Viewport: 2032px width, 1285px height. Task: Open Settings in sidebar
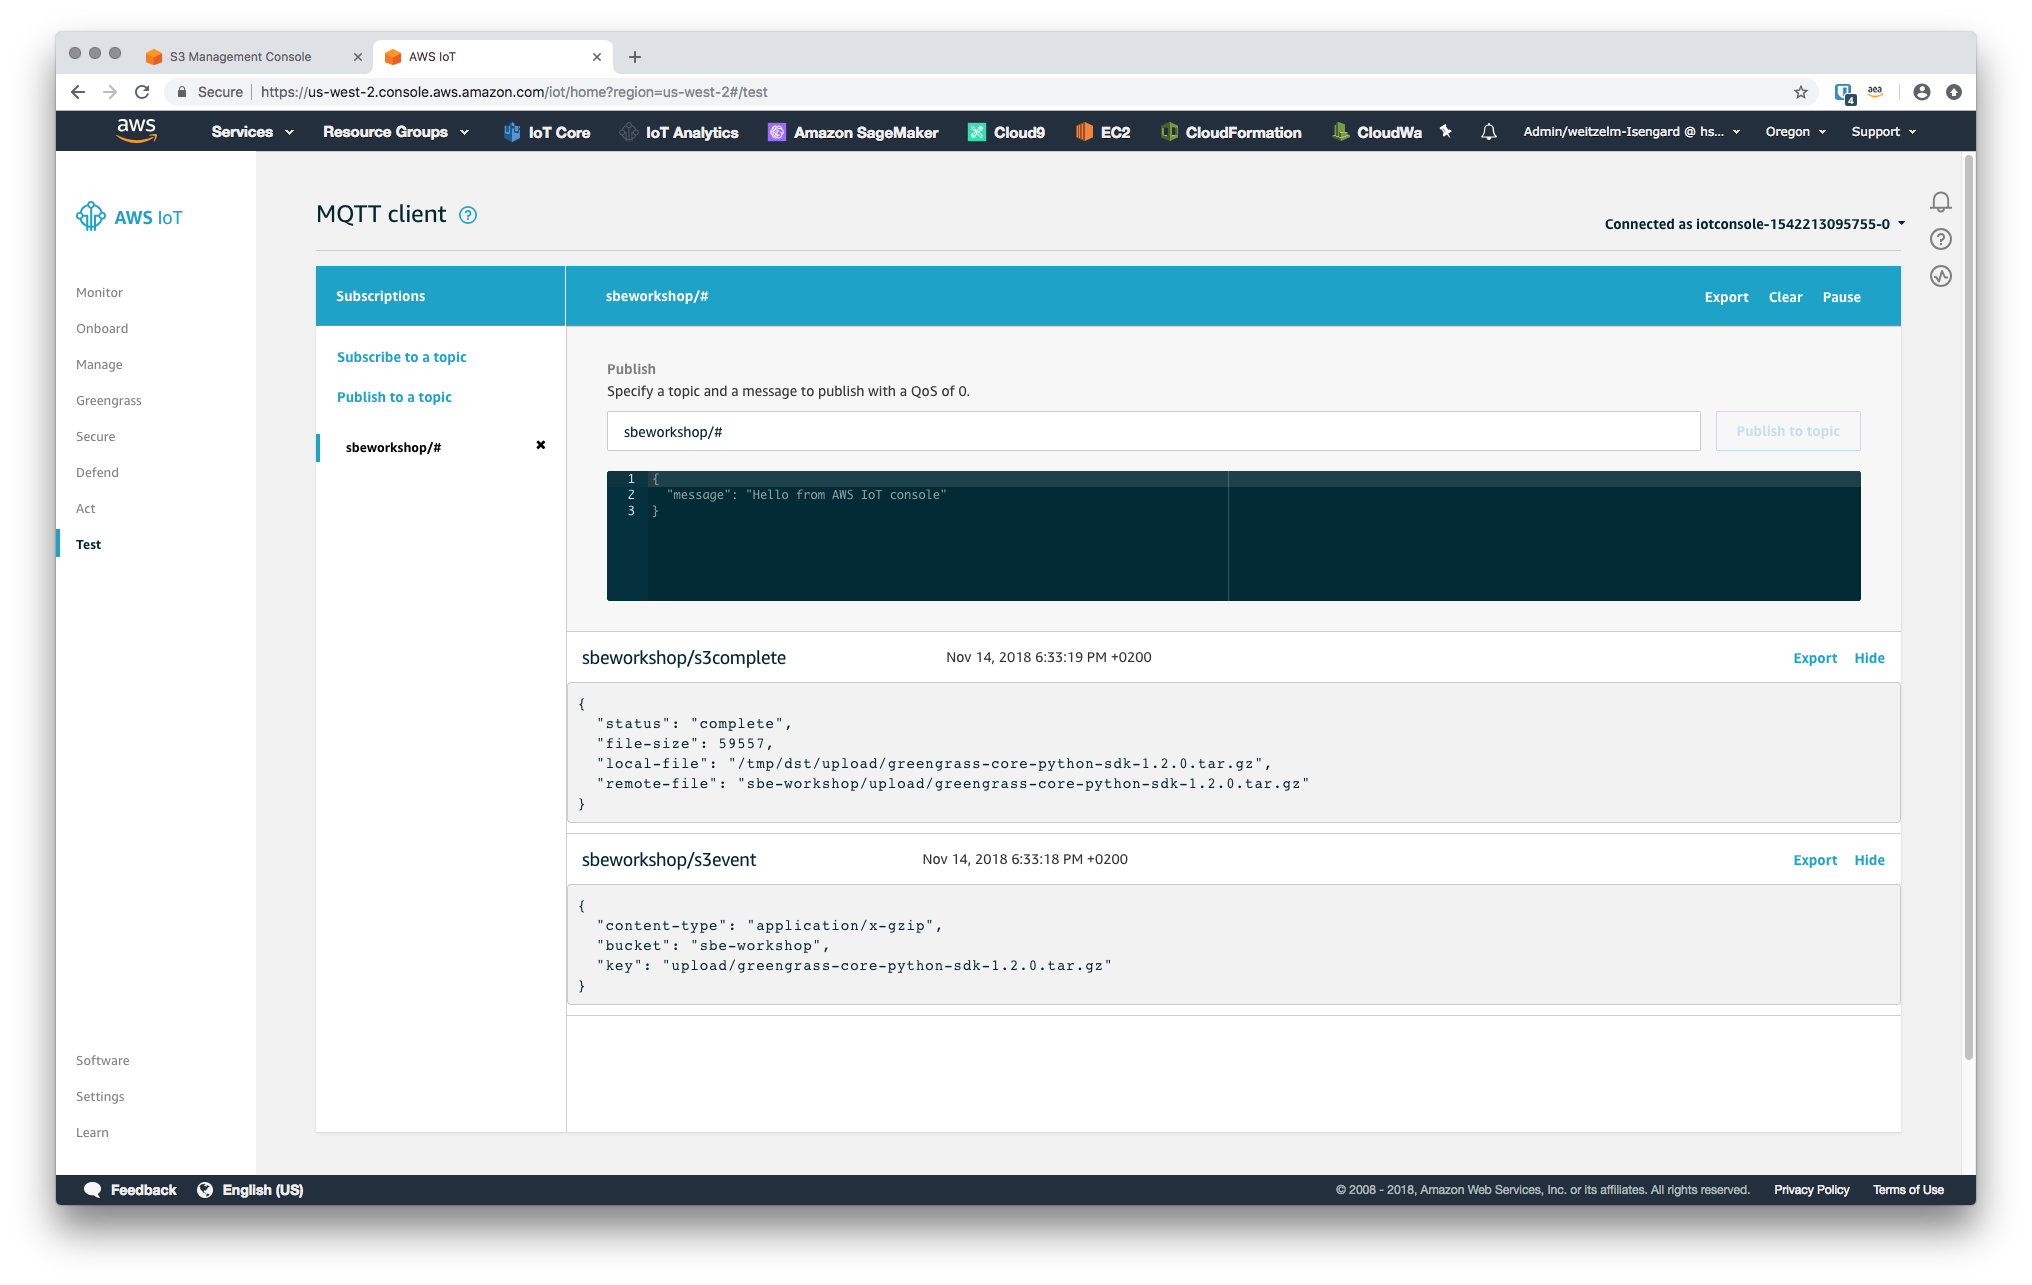tap(100, 1097)
